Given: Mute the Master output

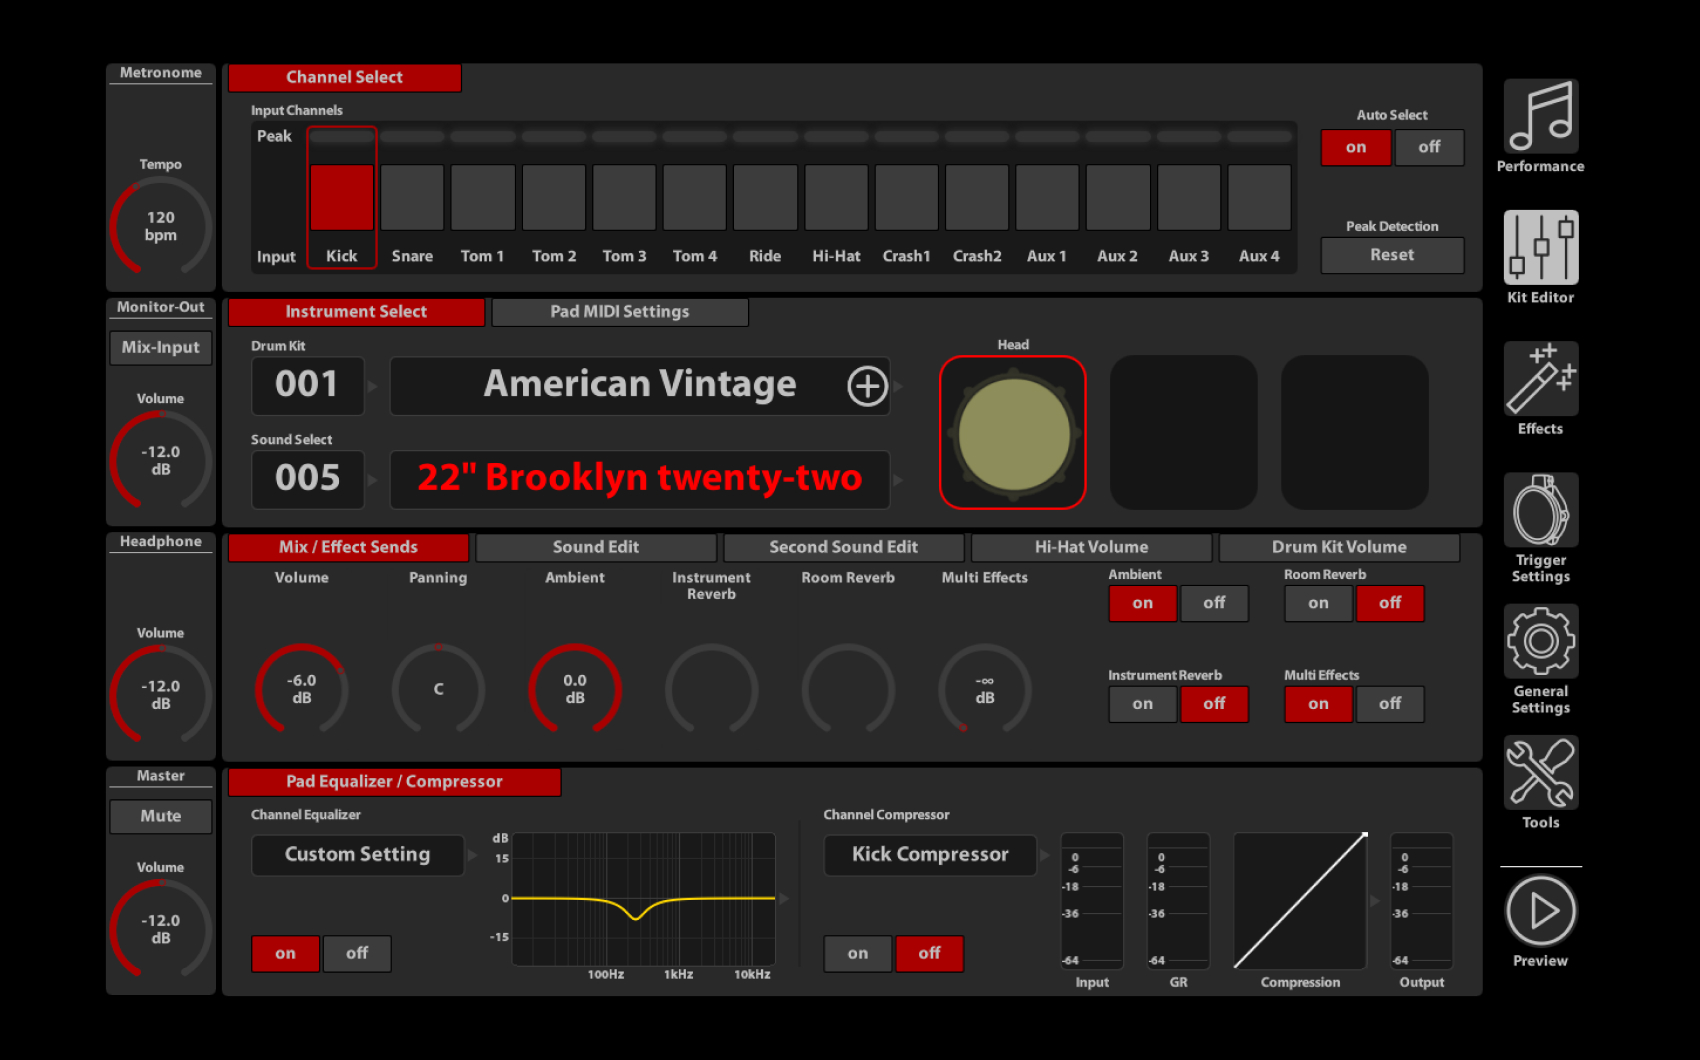Looking at the screenshot, I should [x=160, y=816].
